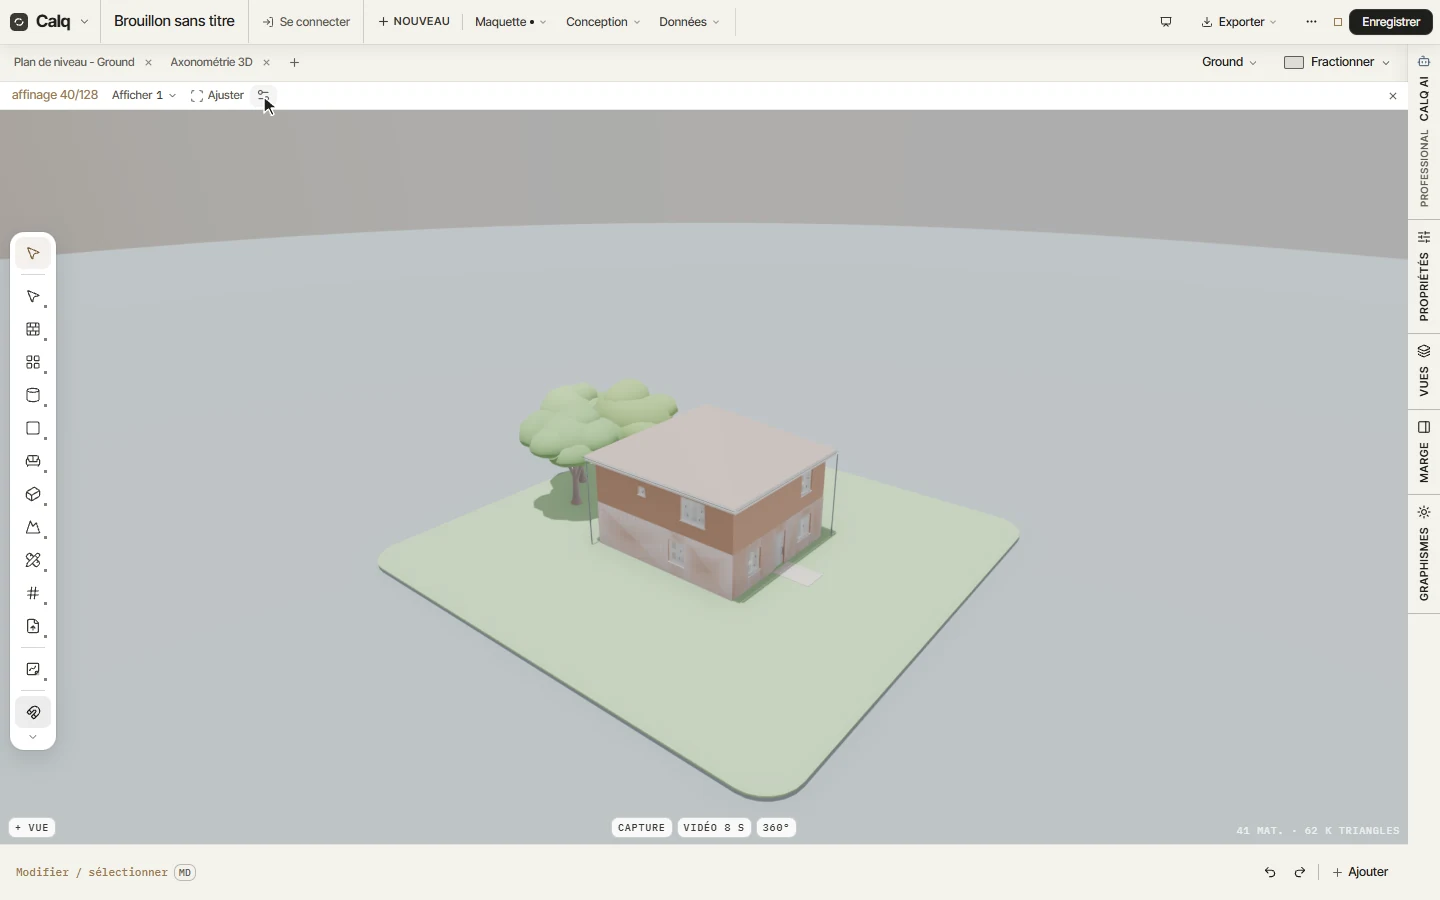Click the Ajuster fit view button
This screenshot has height=900, width=1440.
tap(217, 95)
